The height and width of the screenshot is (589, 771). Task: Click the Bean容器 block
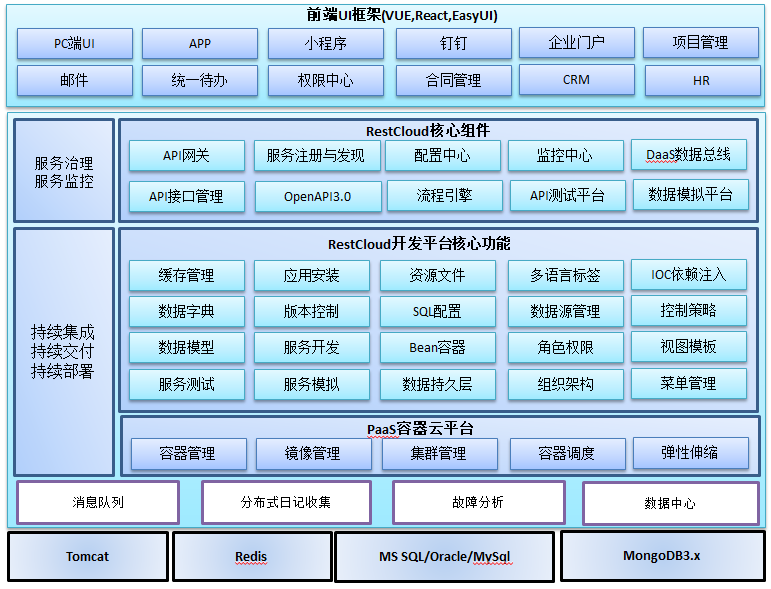[437, 348]
